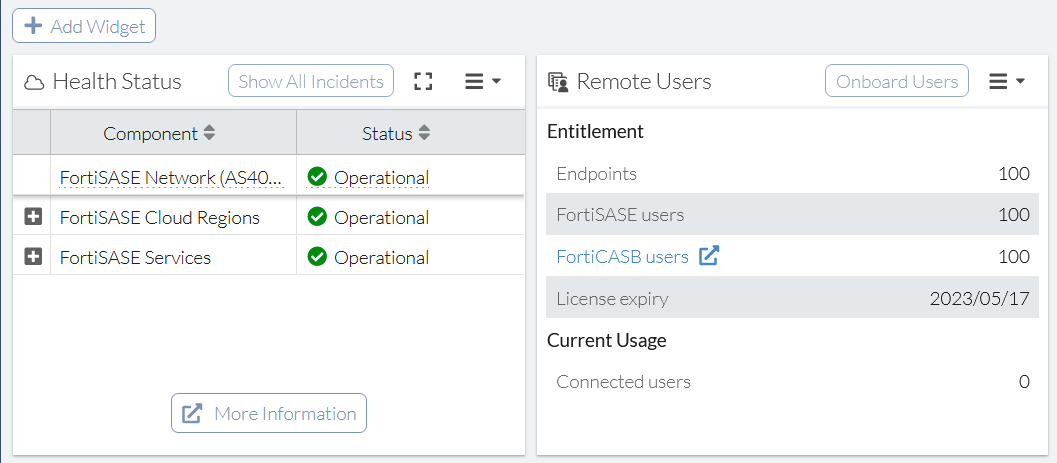Click the Component column header

[173, 133]
